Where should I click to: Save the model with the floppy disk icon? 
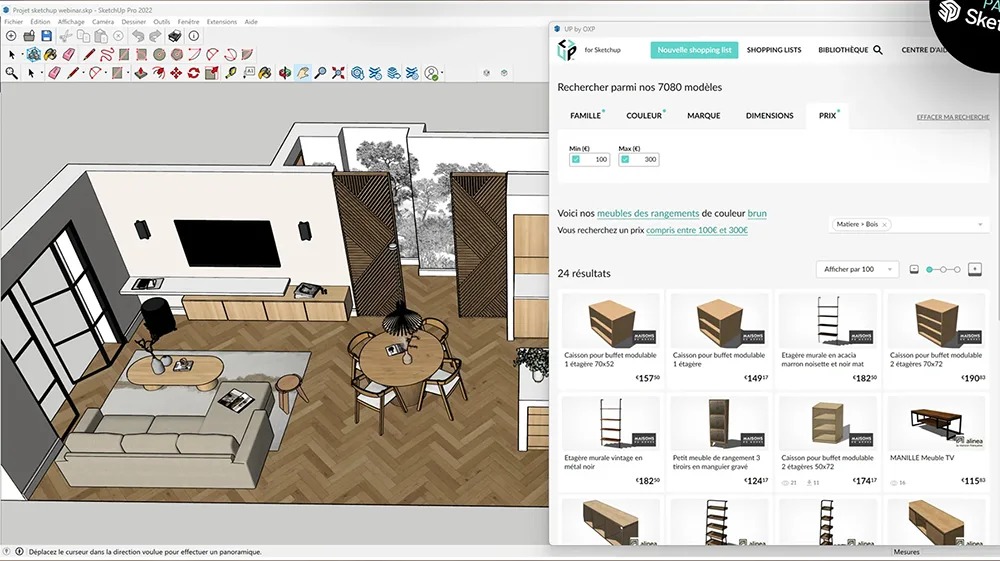pyautogui.click(x=47, y=36)
